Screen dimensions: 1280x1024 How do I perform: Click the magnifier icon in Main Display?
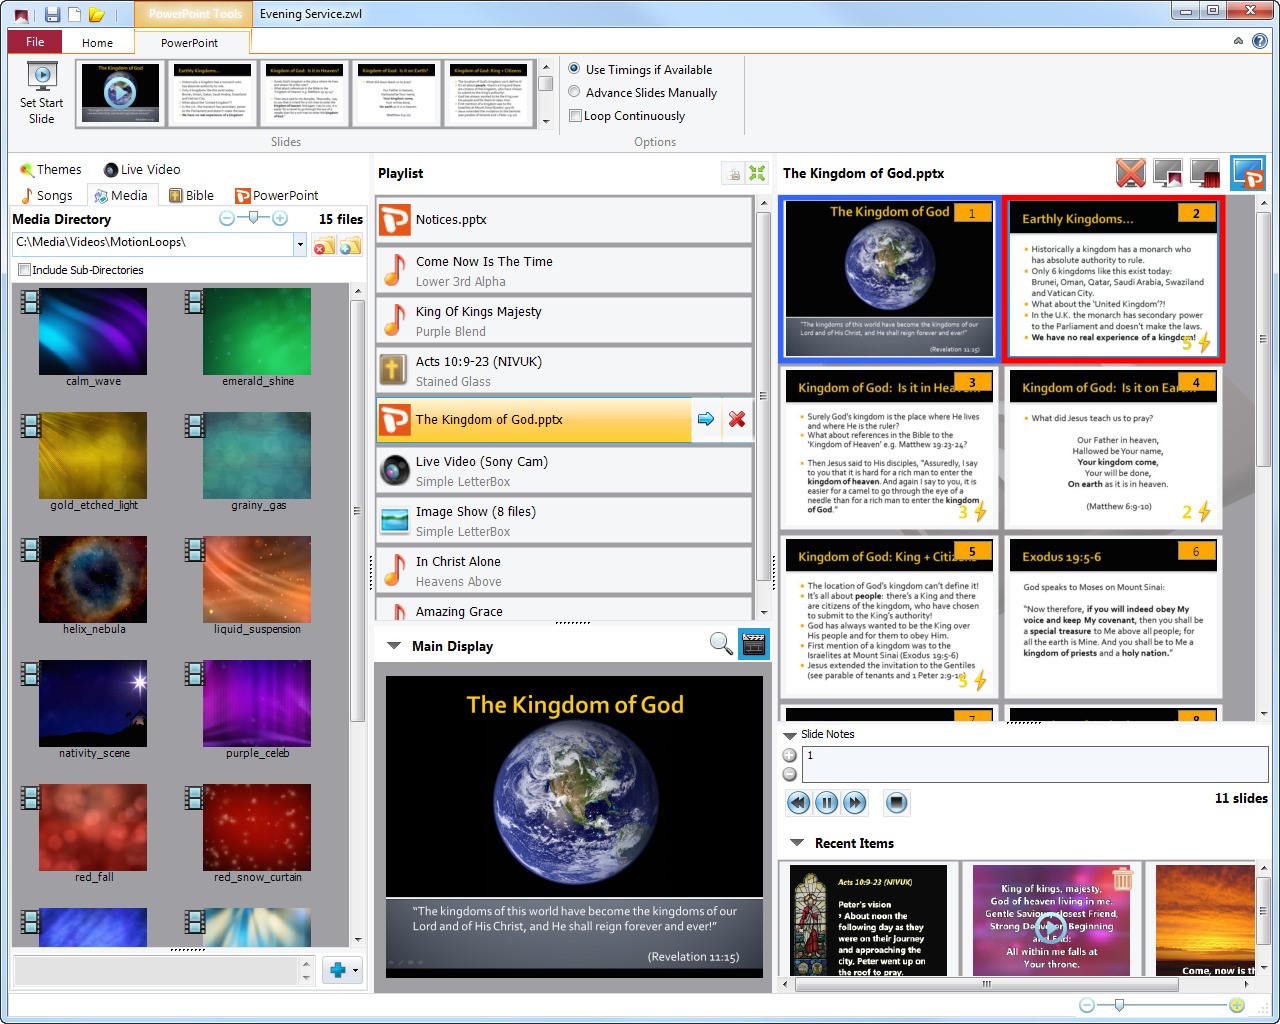tap(721, 644)
